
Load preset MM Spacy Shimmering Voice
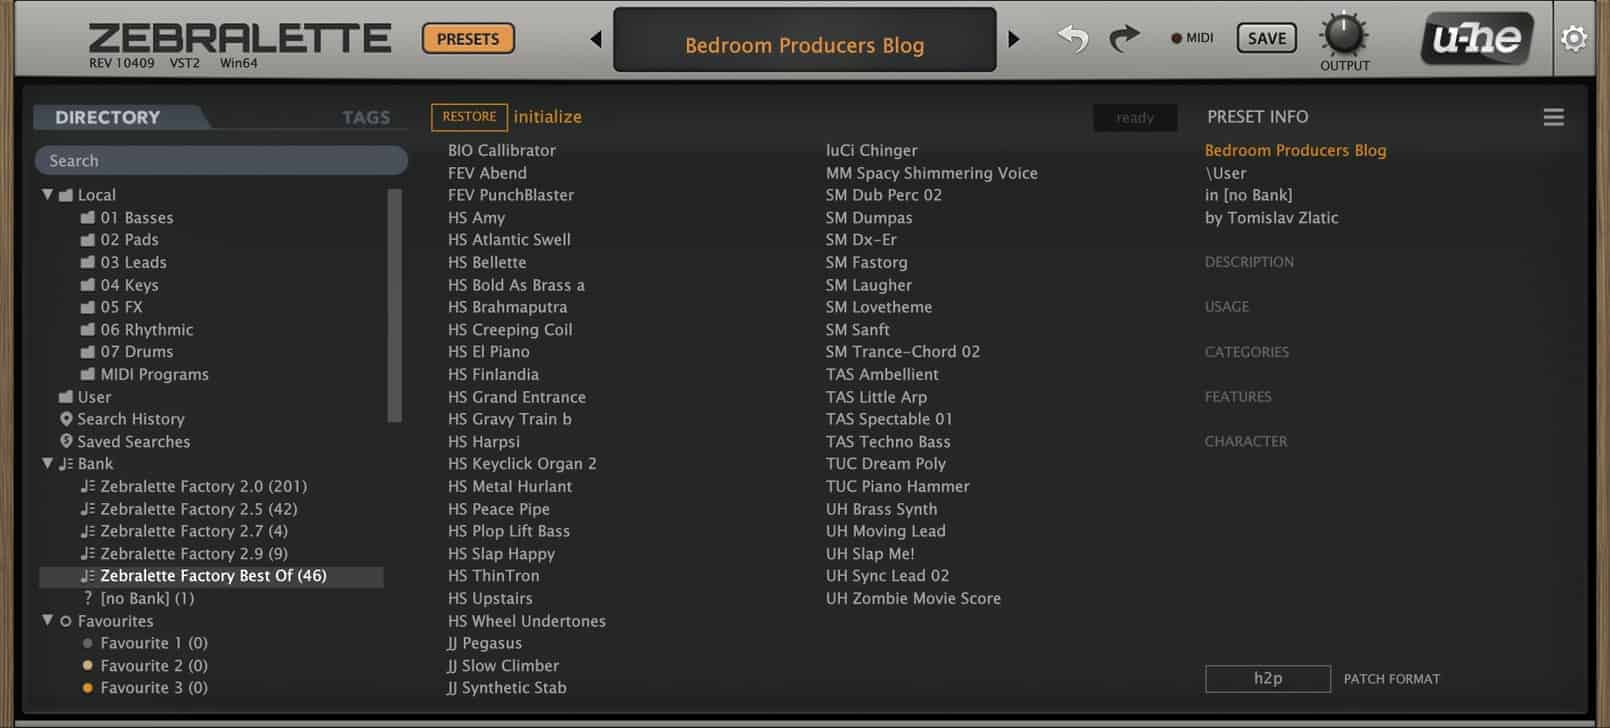931,173
